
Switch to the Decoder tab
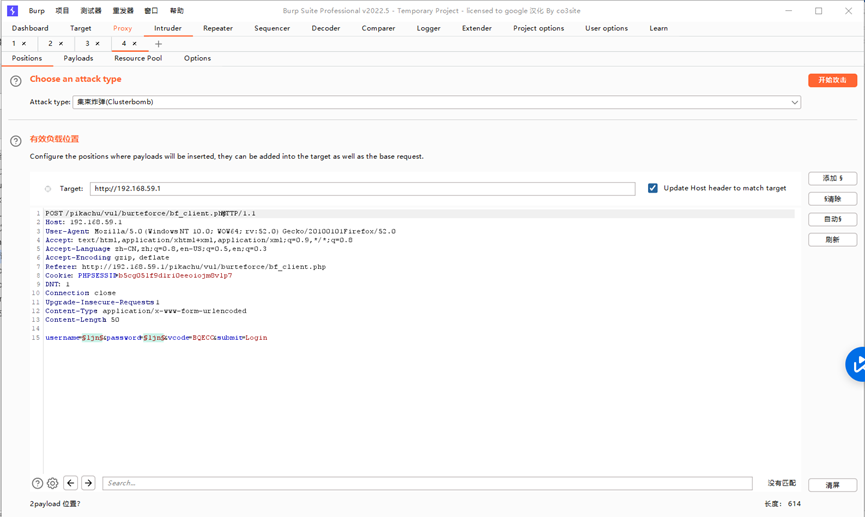click(x=325, y=28)
